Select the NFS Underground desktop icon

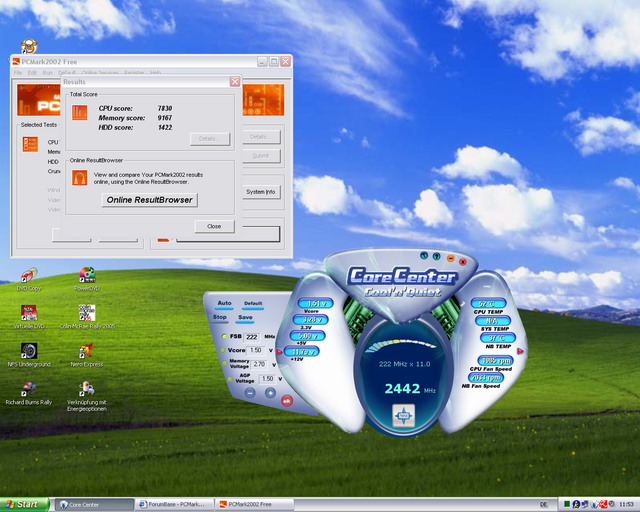(x=29, y=354)
